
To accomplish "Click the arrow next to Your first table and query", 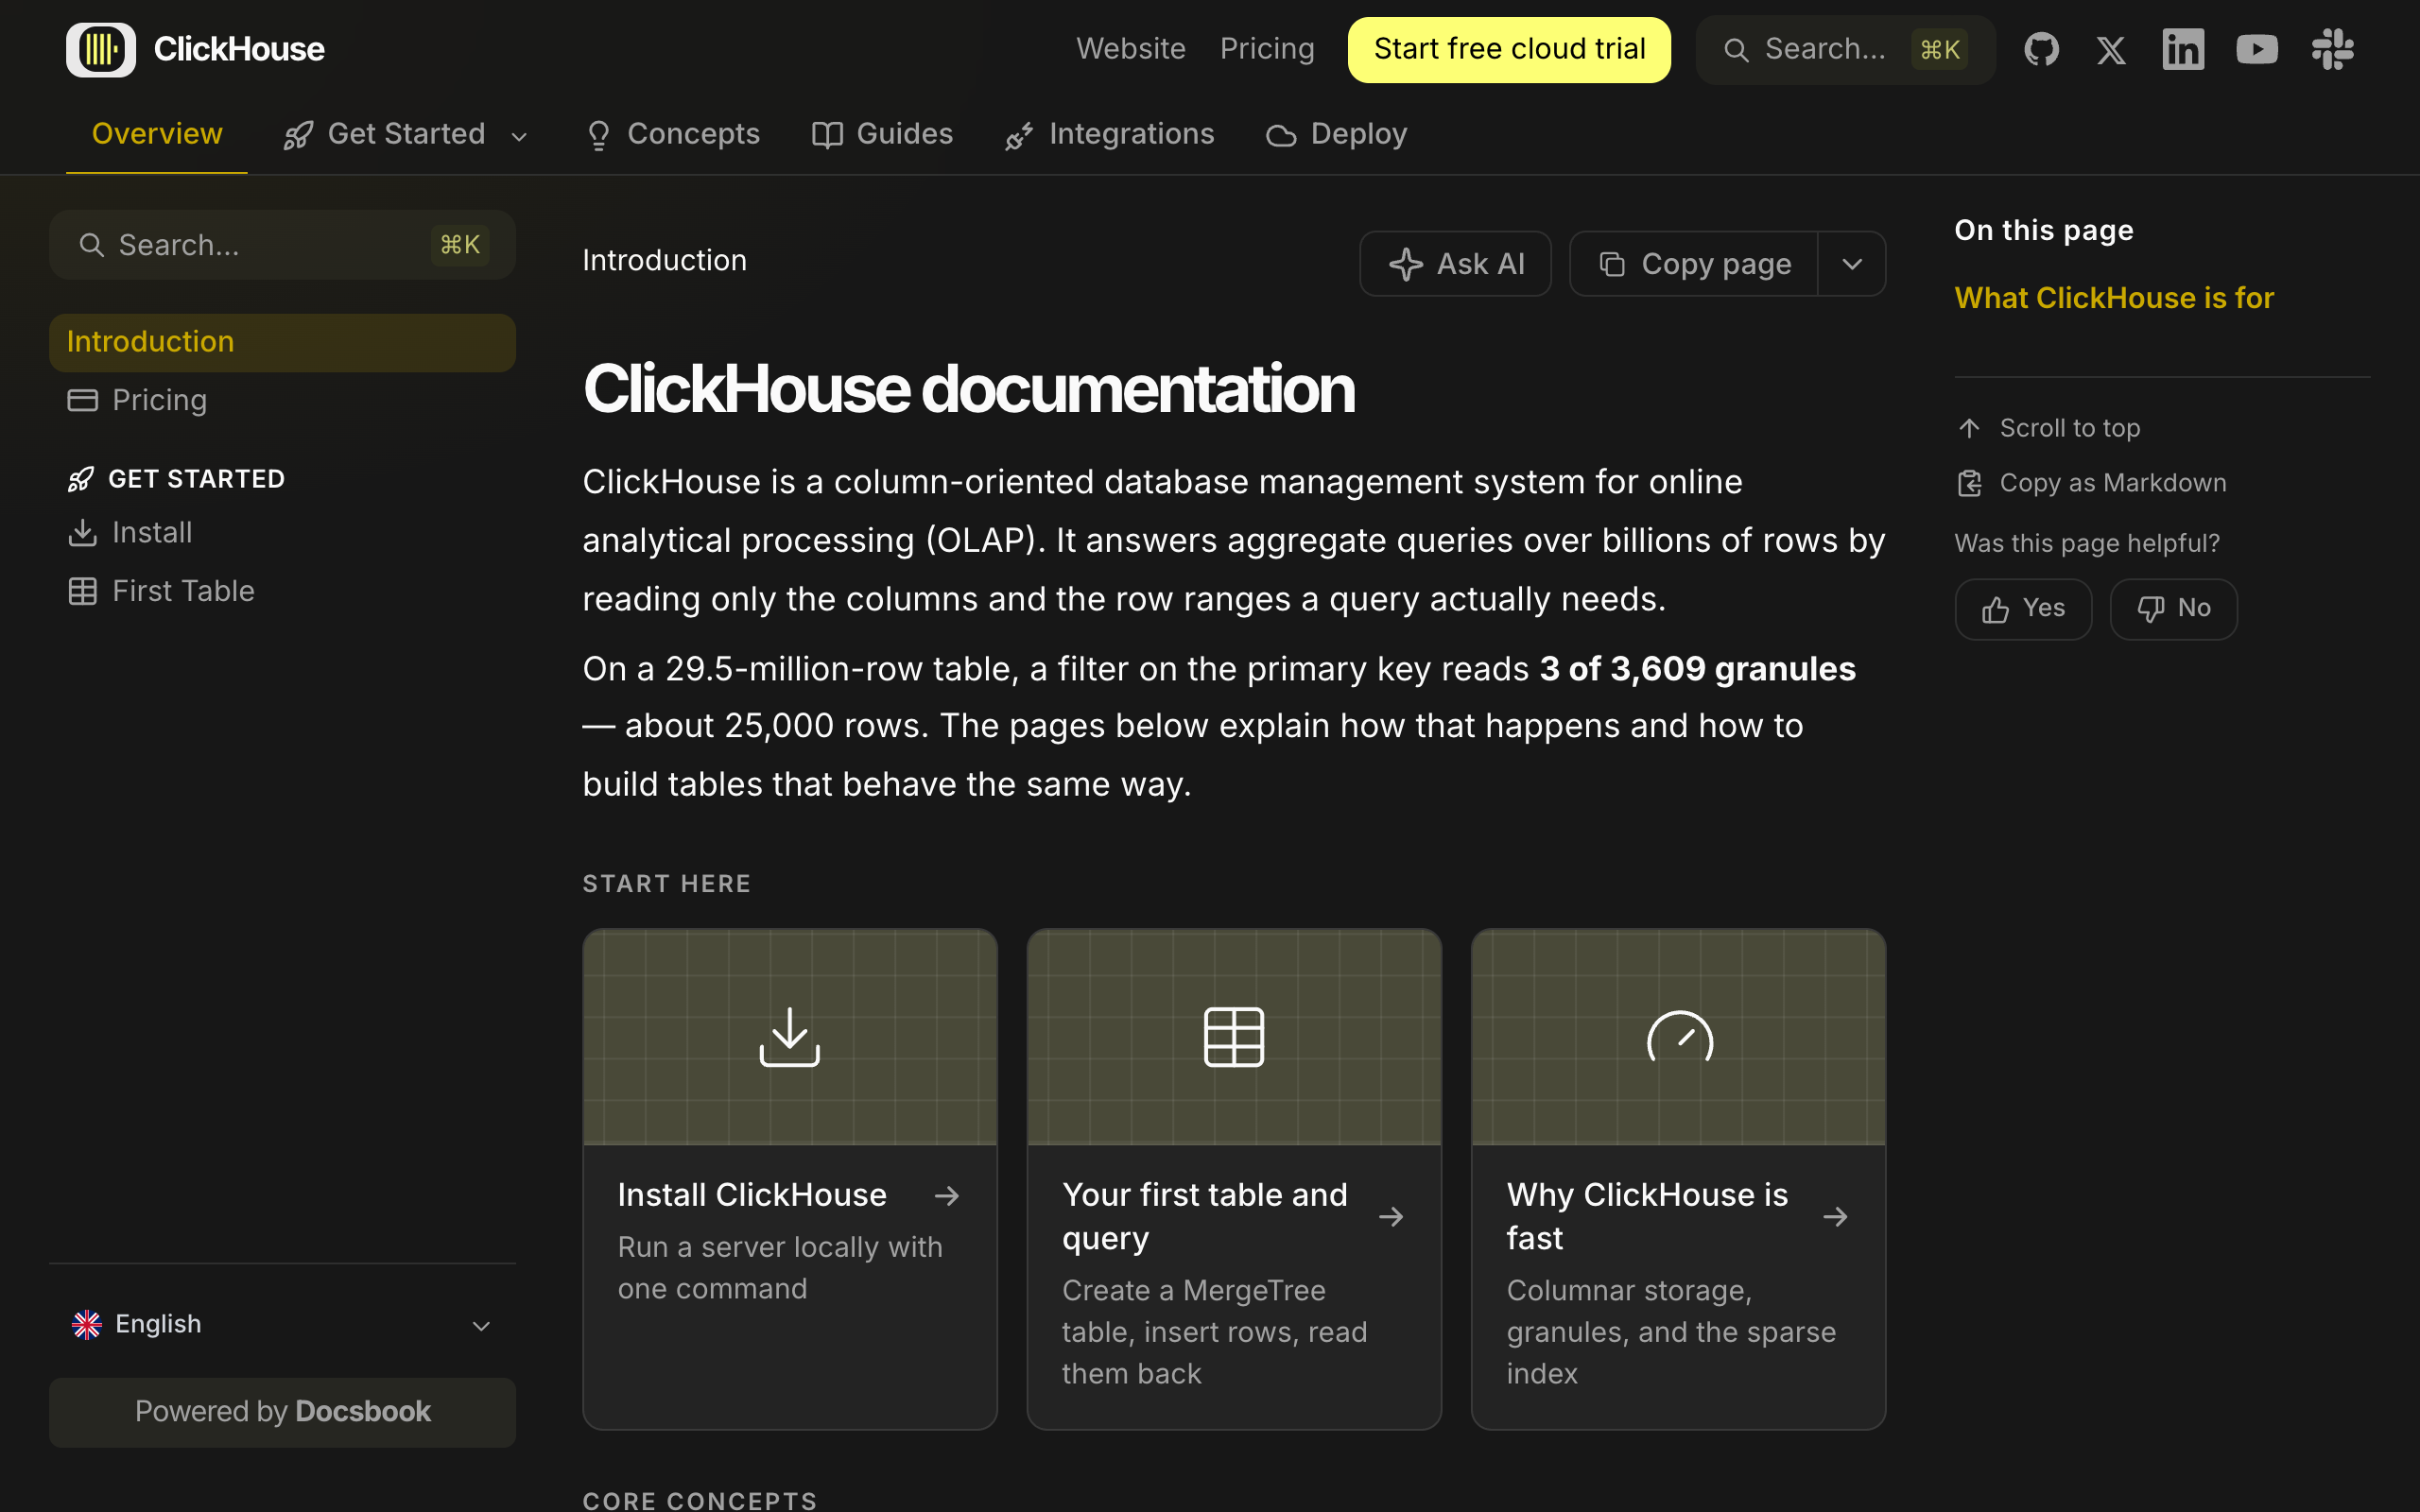I will pyautogui.click(x=1391, y=1217).
